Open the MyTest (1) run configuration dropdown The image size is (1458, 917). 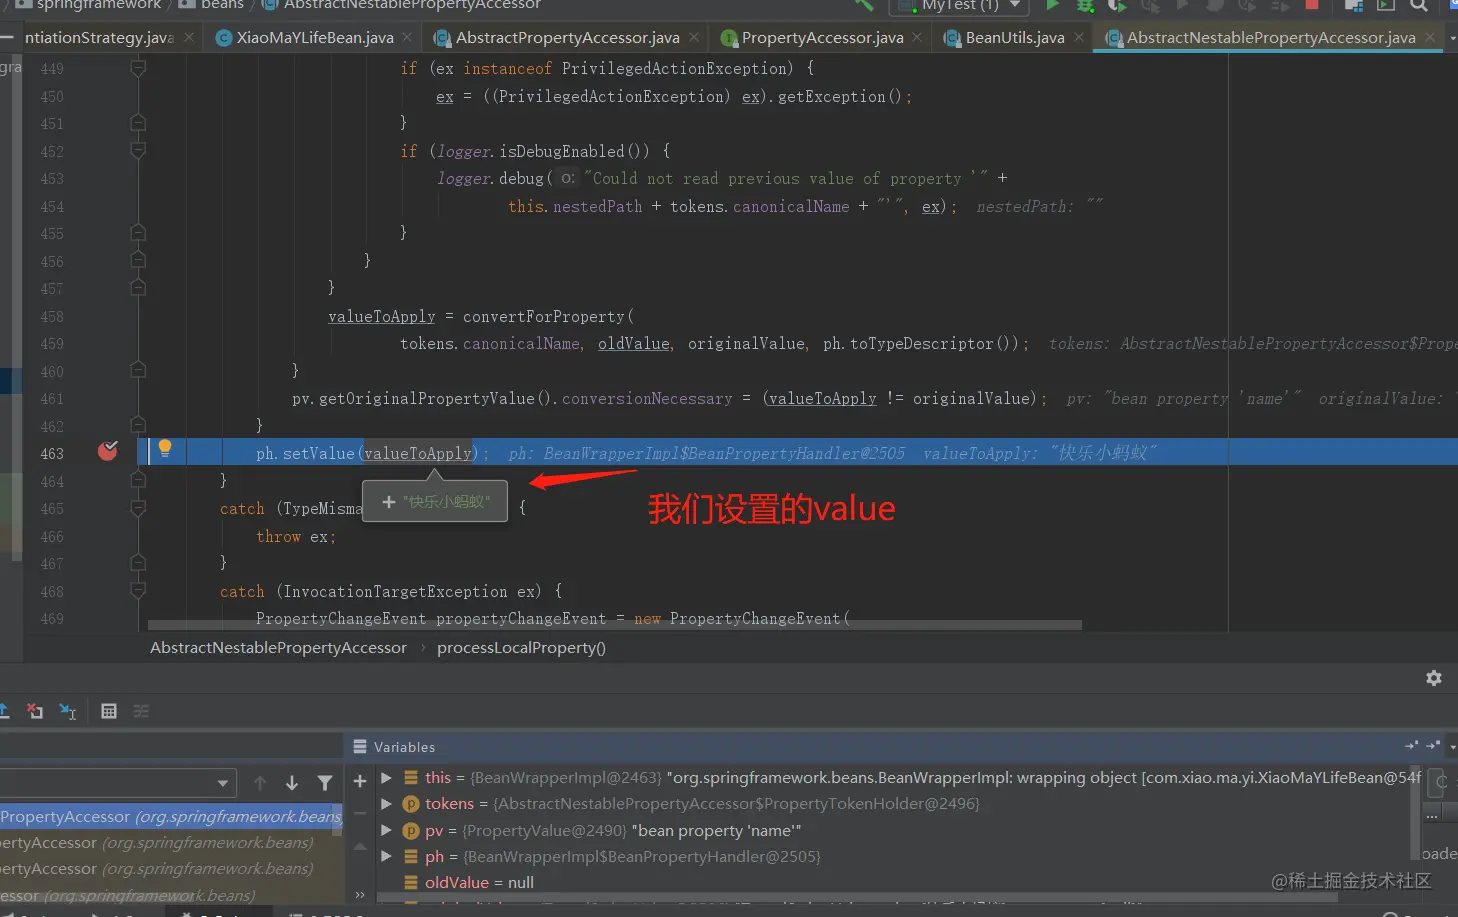pos(961,5)
